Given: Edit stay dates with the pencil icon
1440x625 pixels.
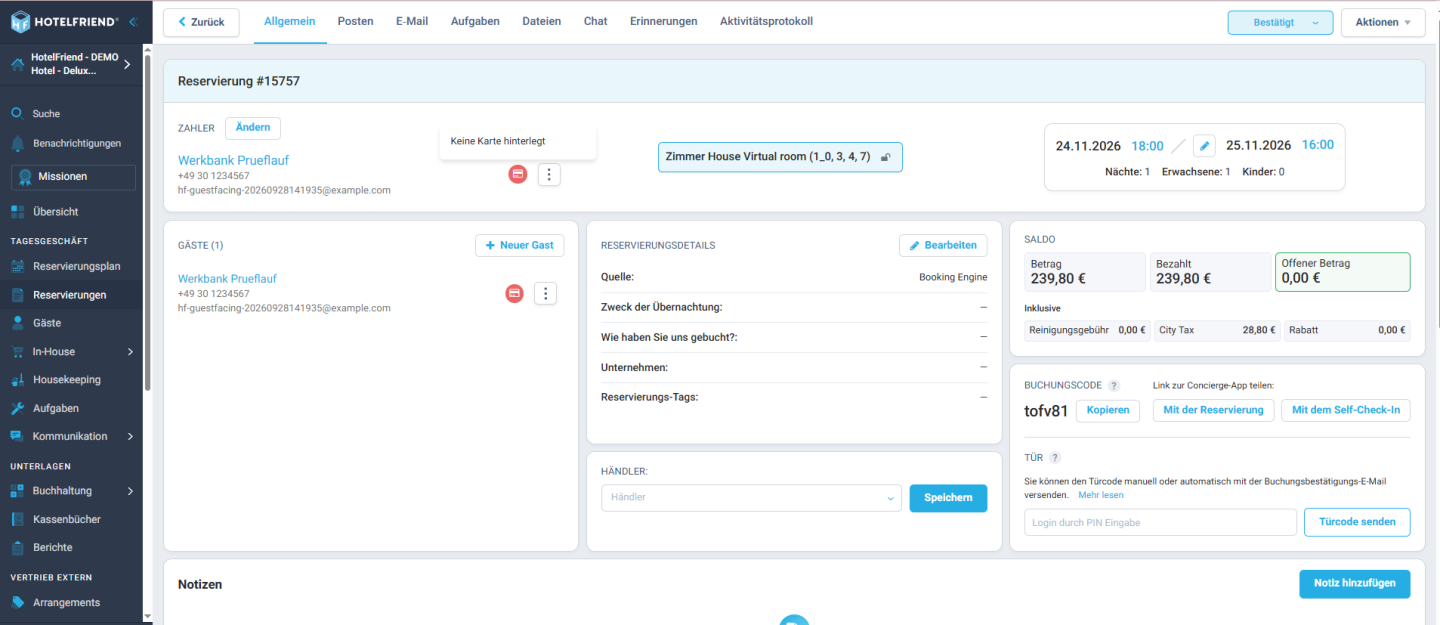Looking at the screenshot, I should 1204,146.
